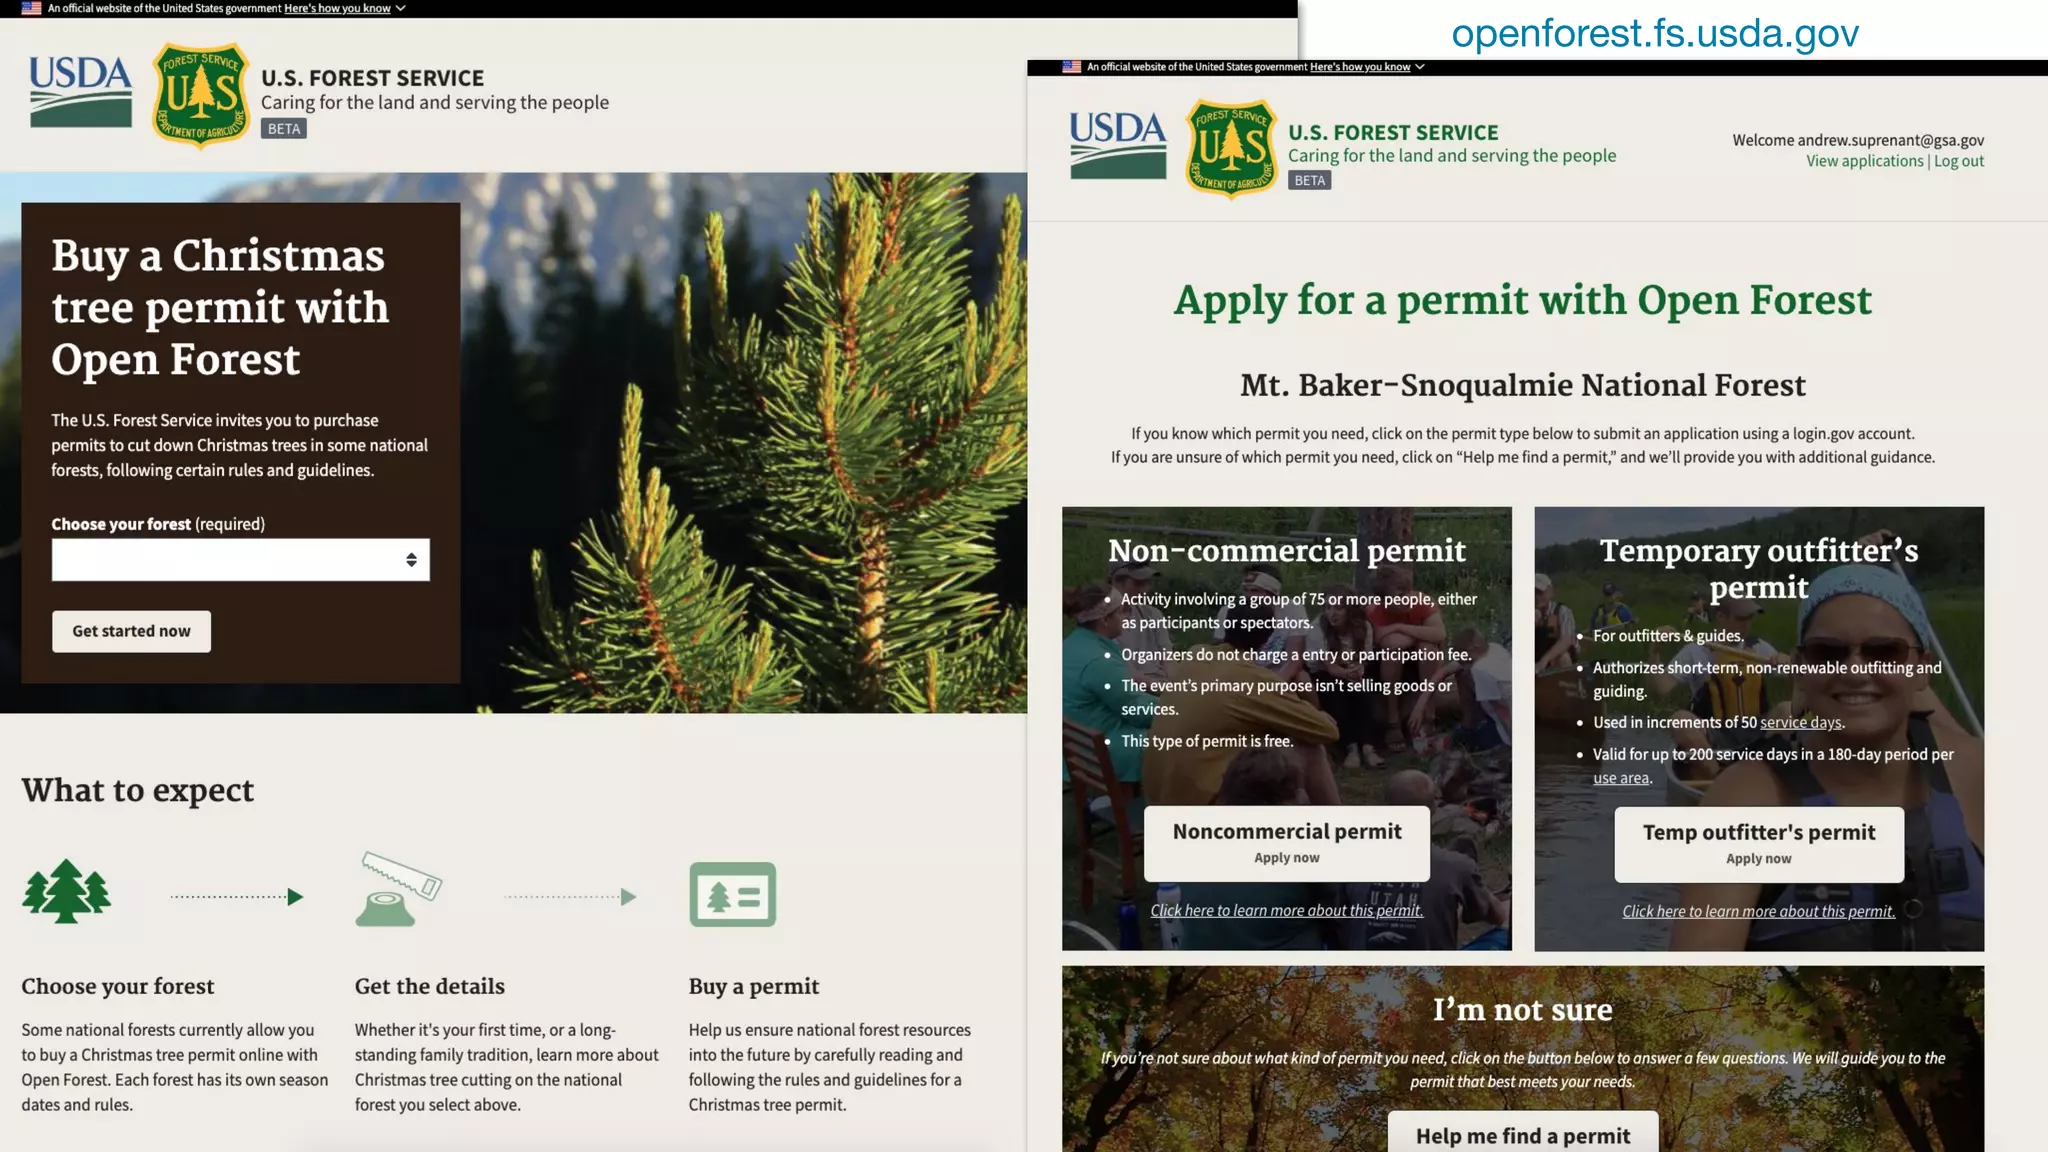Viewport: 2048px width, 1152px height.
Task: Open the Choose your forest dropdown
Action: 240,560
